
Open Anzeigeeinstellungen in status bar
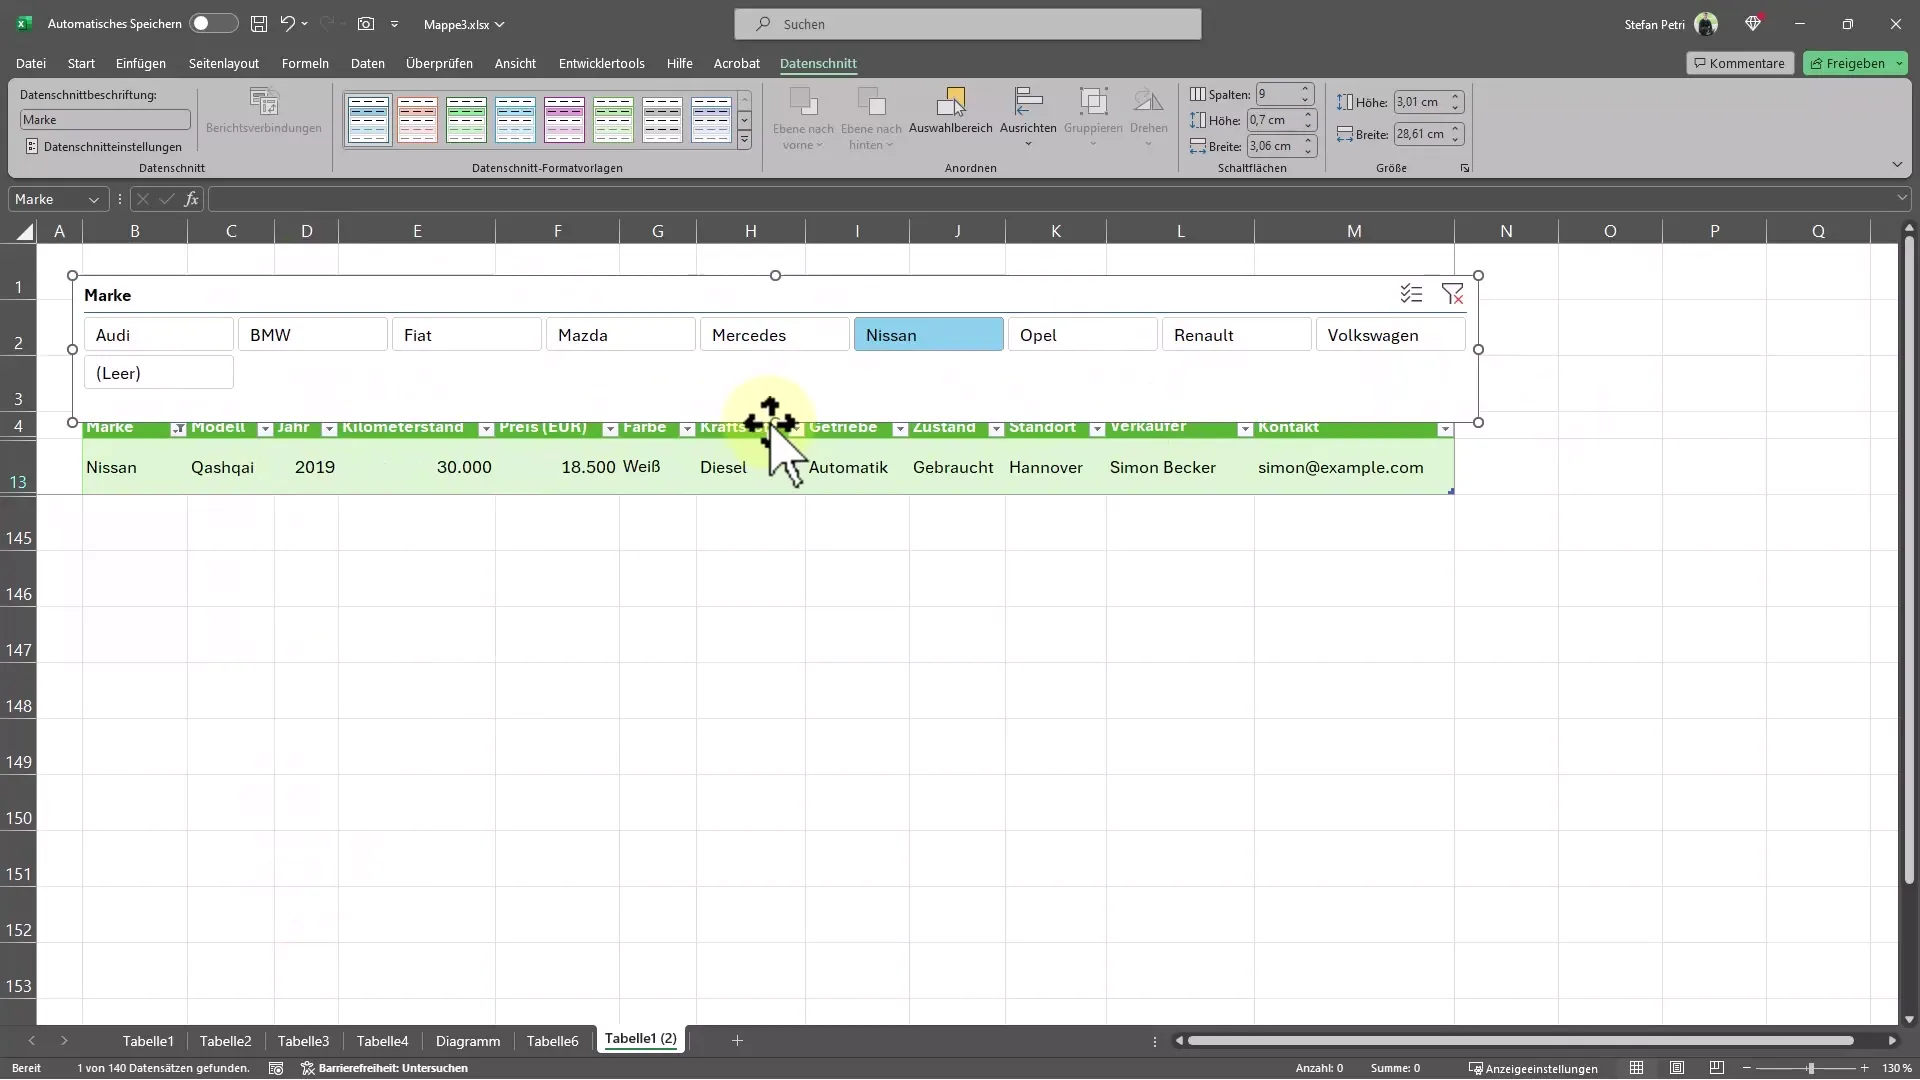tap(1533, 1068)
